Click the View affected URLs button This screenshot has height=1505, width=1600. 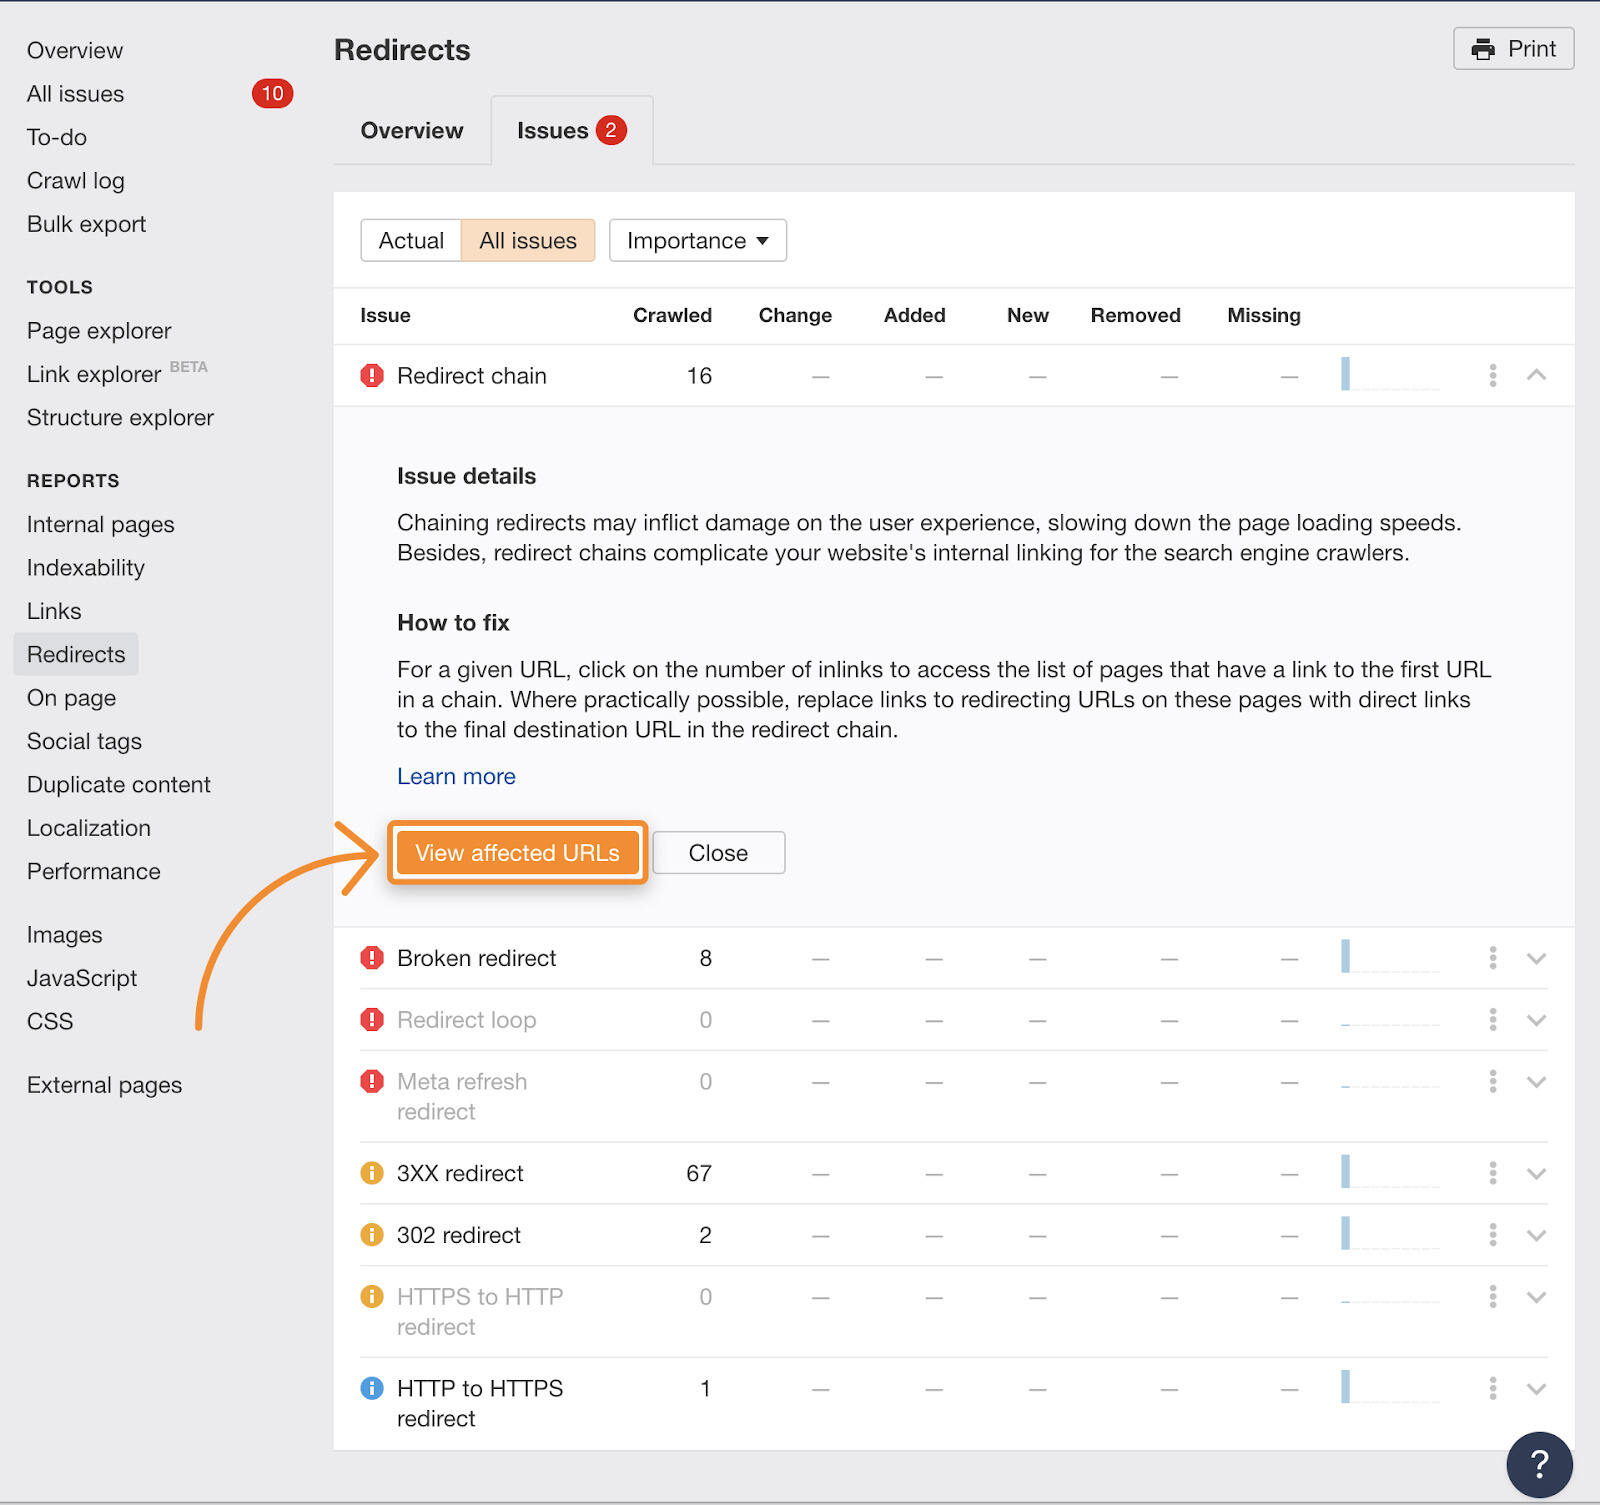click(517, 853)
